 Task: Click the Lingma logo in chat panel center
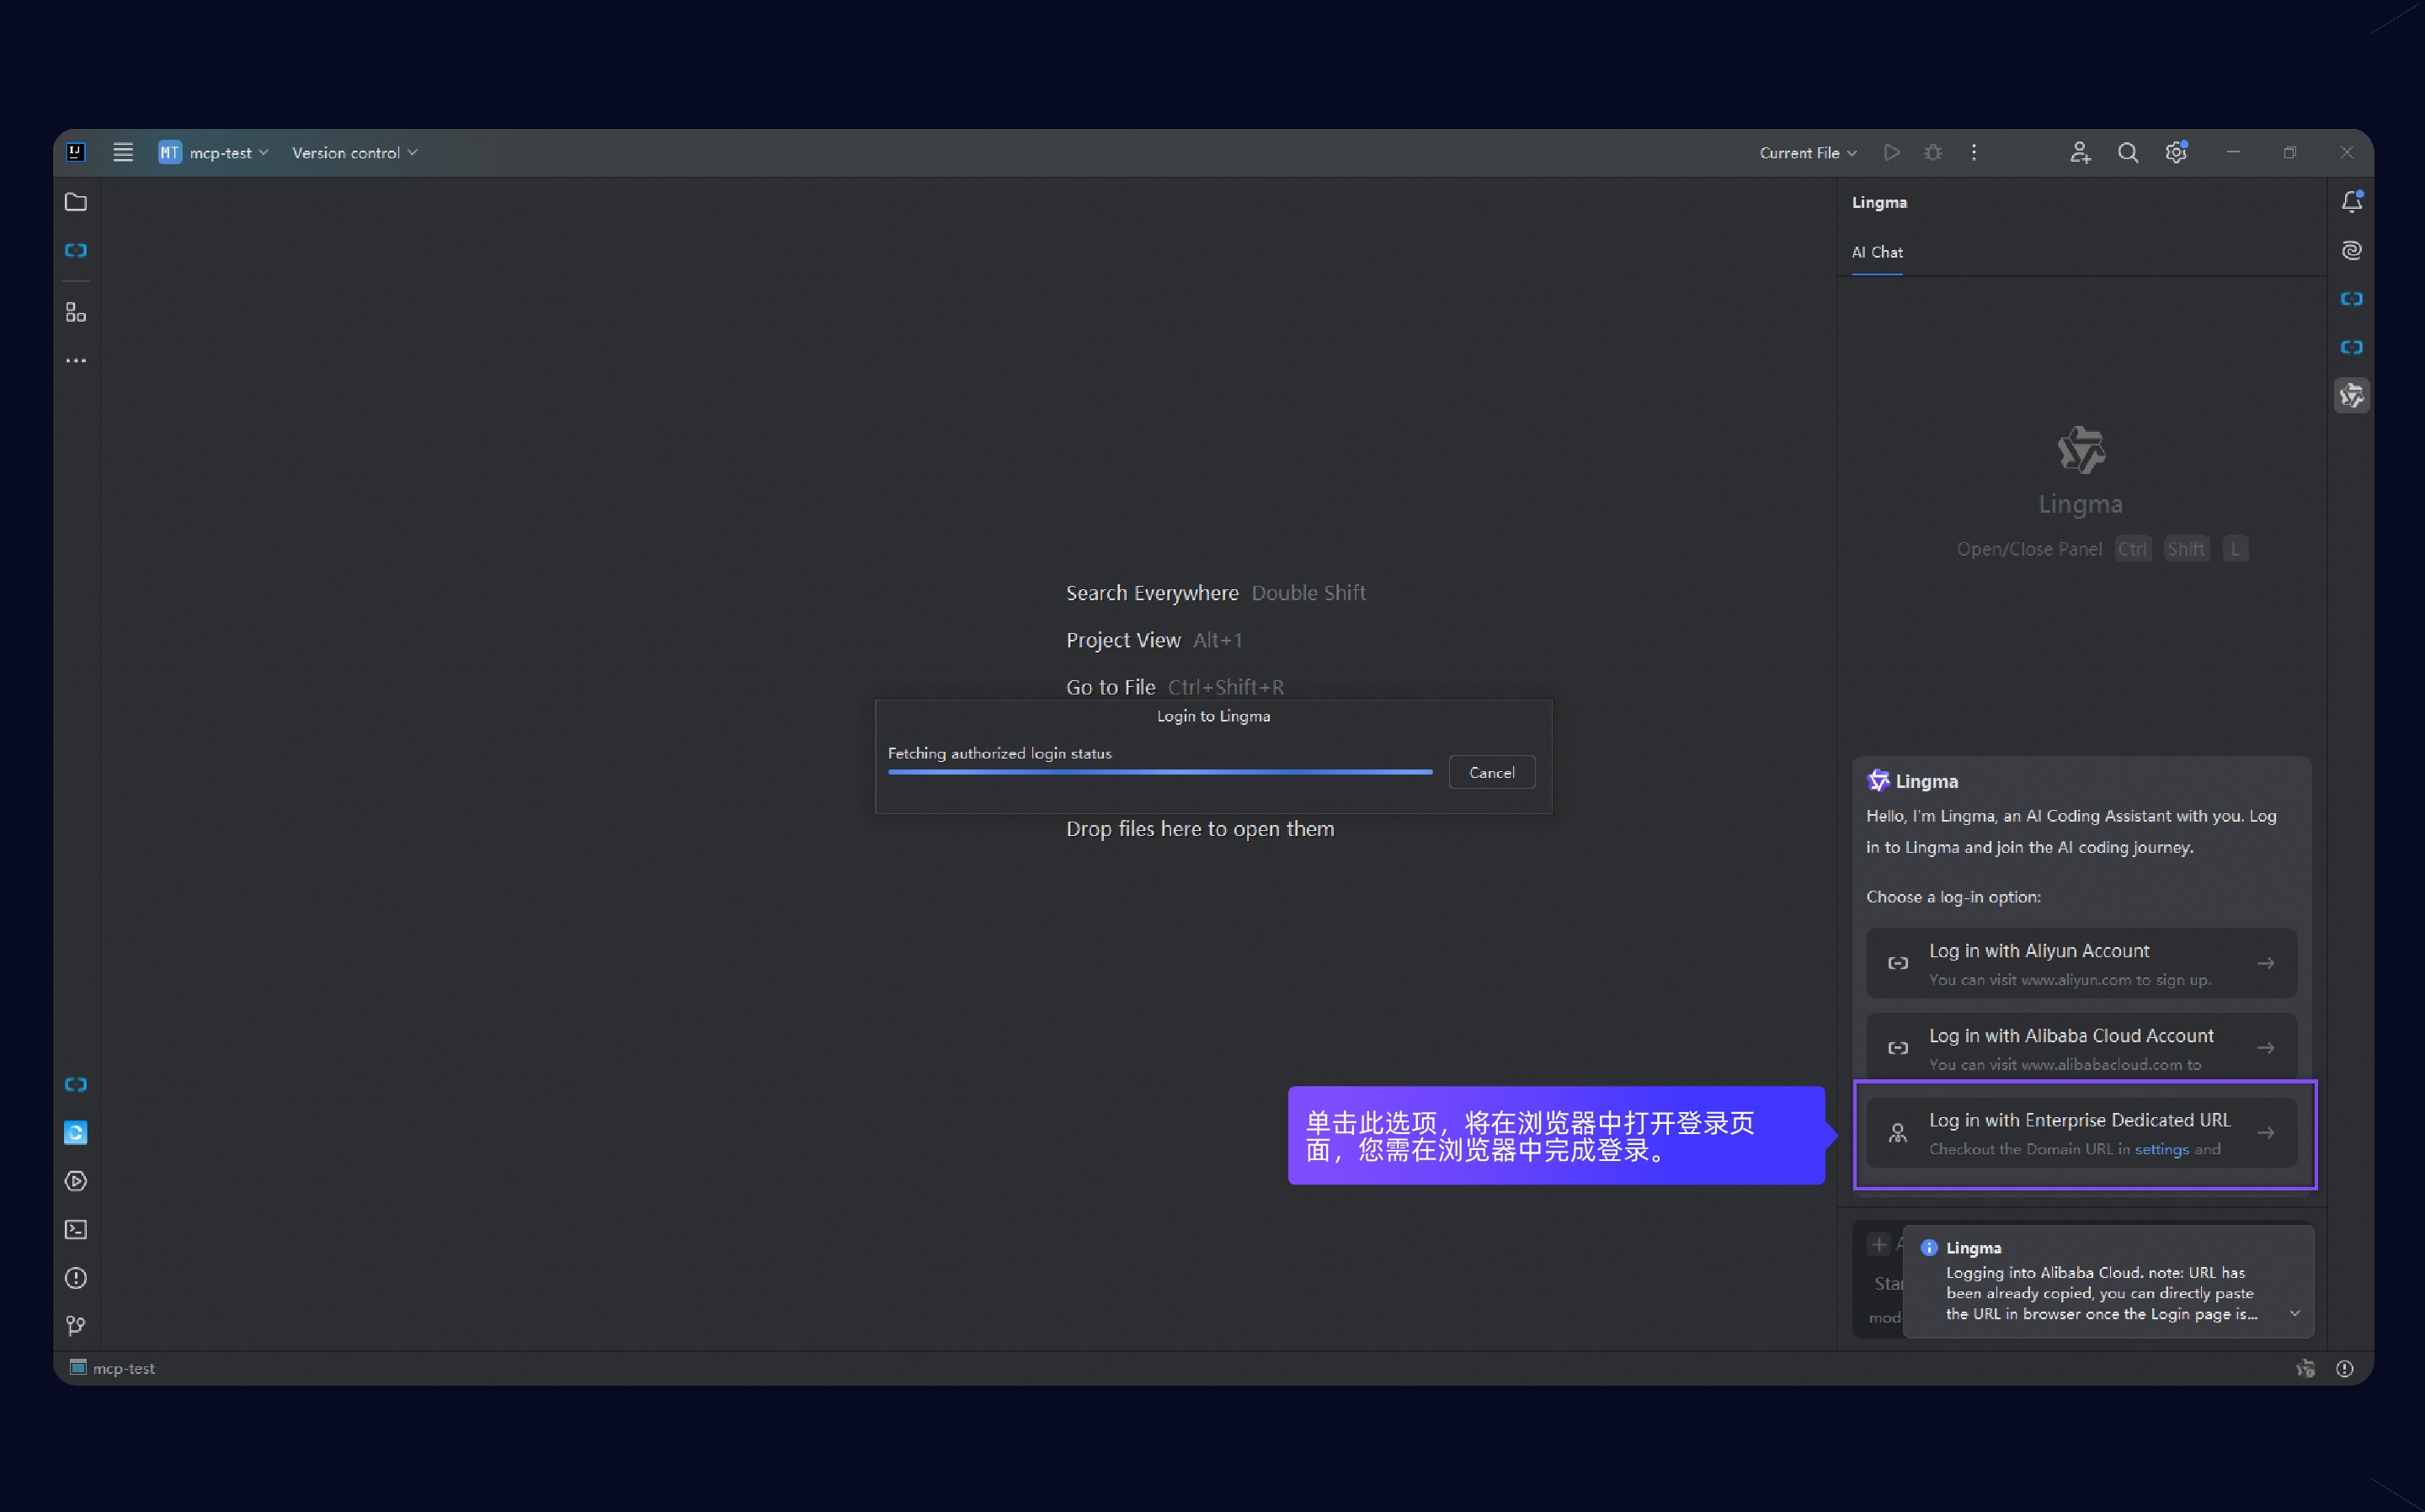click(x=2081, y=450)
